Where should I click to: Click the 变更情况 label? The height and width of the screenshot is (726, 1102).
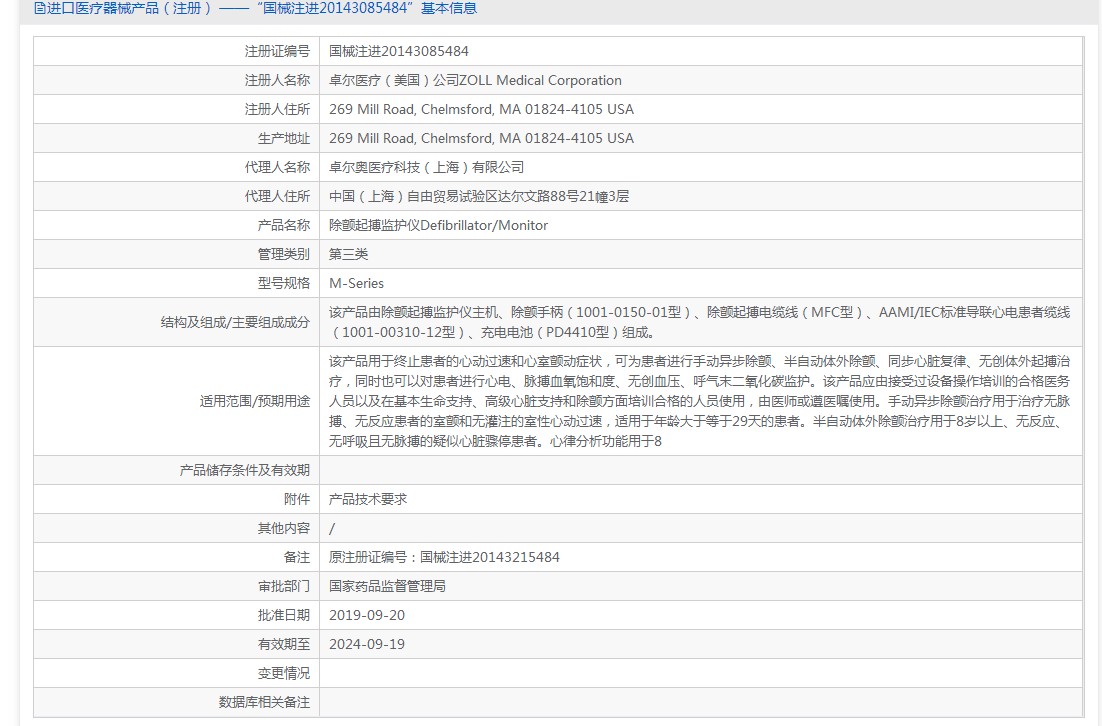coord(284,673)
